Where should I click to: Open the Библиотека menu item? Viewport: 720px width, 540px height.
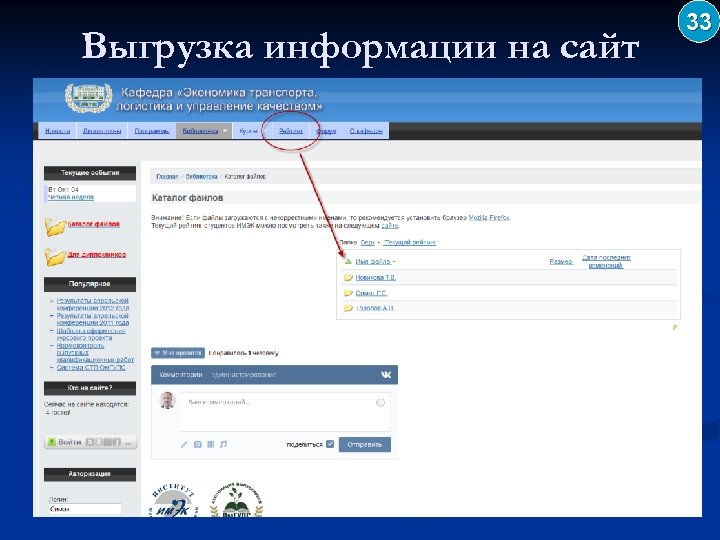[200, 131]
